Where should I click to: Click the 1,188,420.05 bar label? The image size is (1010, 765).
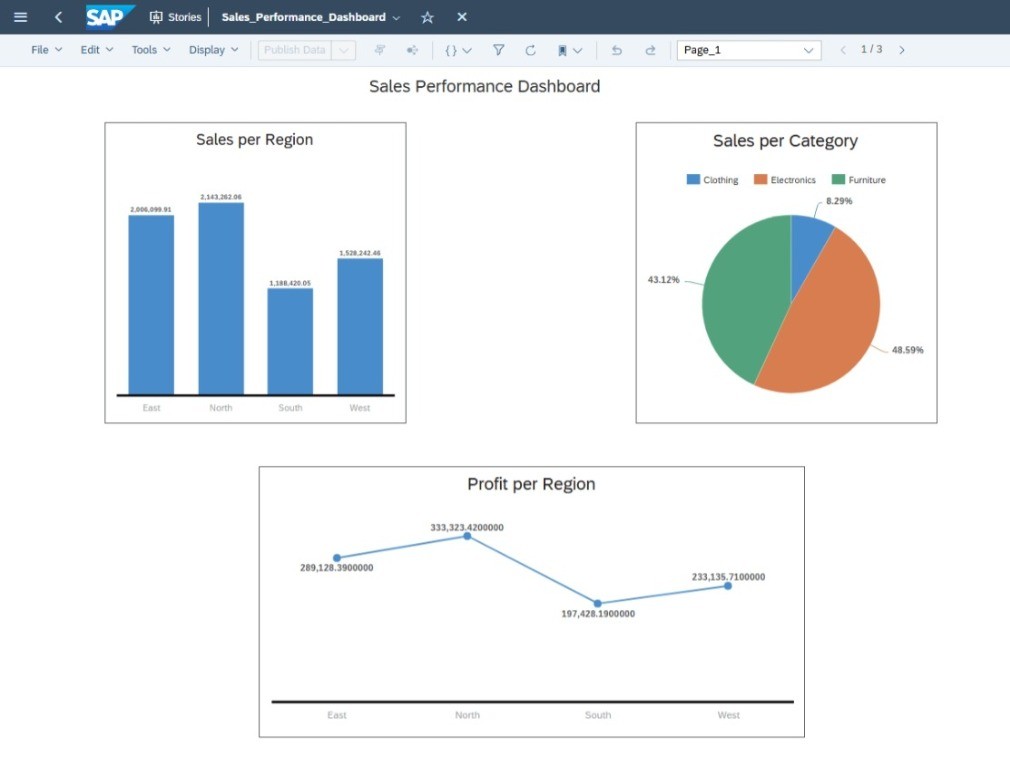coord(290,283)
